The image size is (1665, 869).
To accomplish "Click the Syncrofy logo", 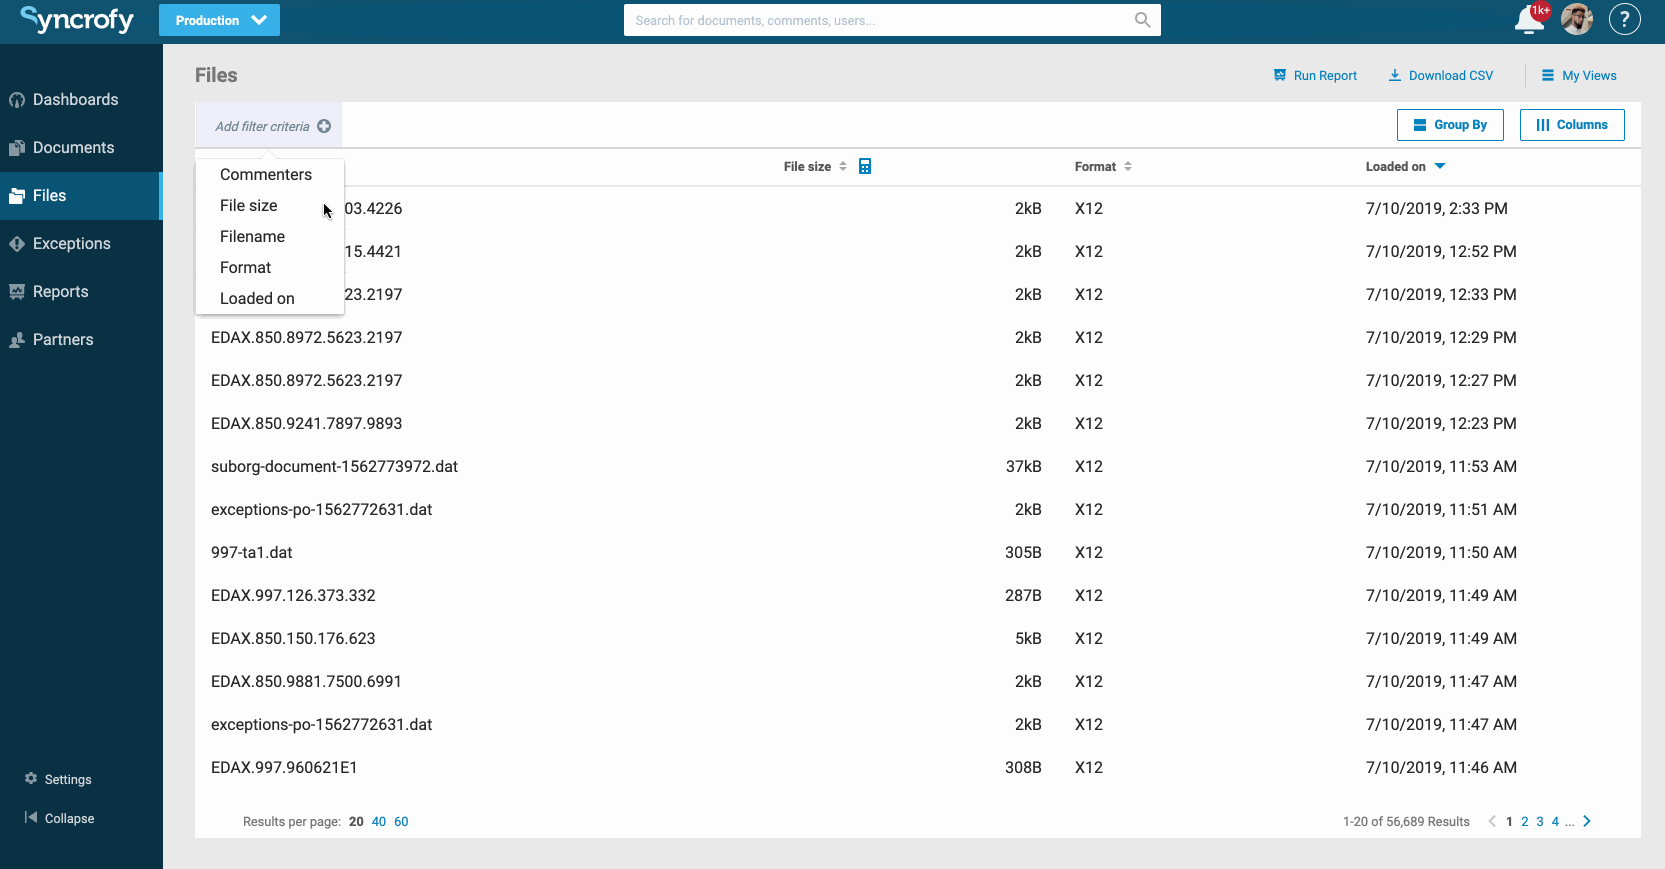I will 77,19.
